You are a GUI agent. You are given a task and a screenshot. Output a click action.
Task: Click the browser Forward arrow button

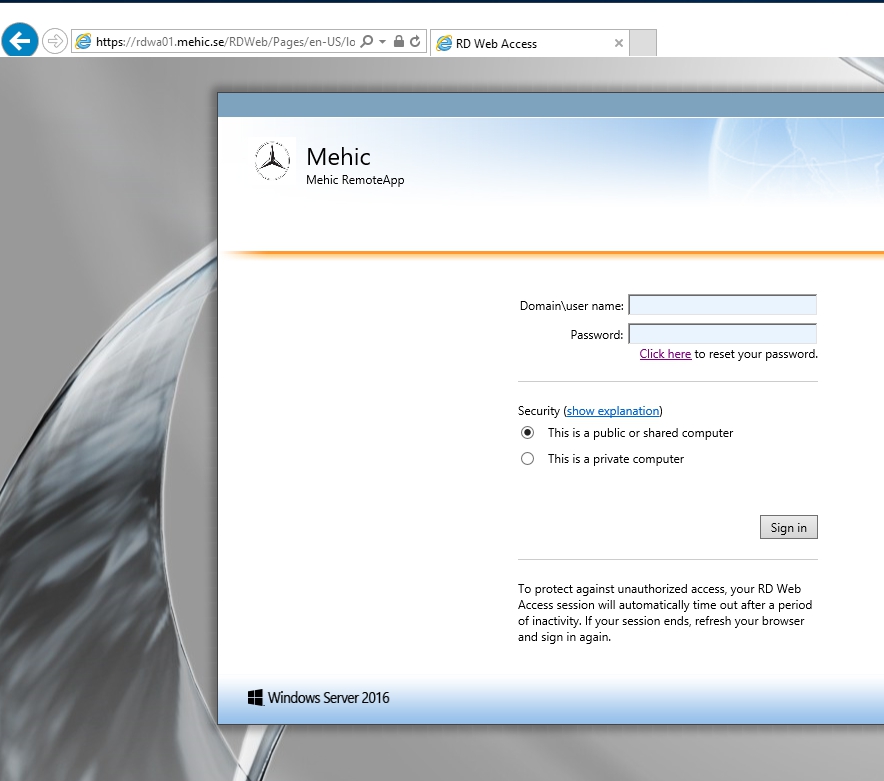pyautogui.click(x=55, y=41)
